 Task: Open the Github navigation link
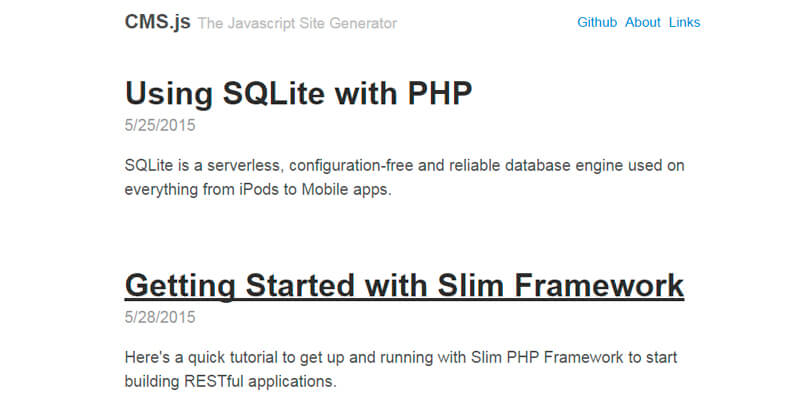[597, 22]
